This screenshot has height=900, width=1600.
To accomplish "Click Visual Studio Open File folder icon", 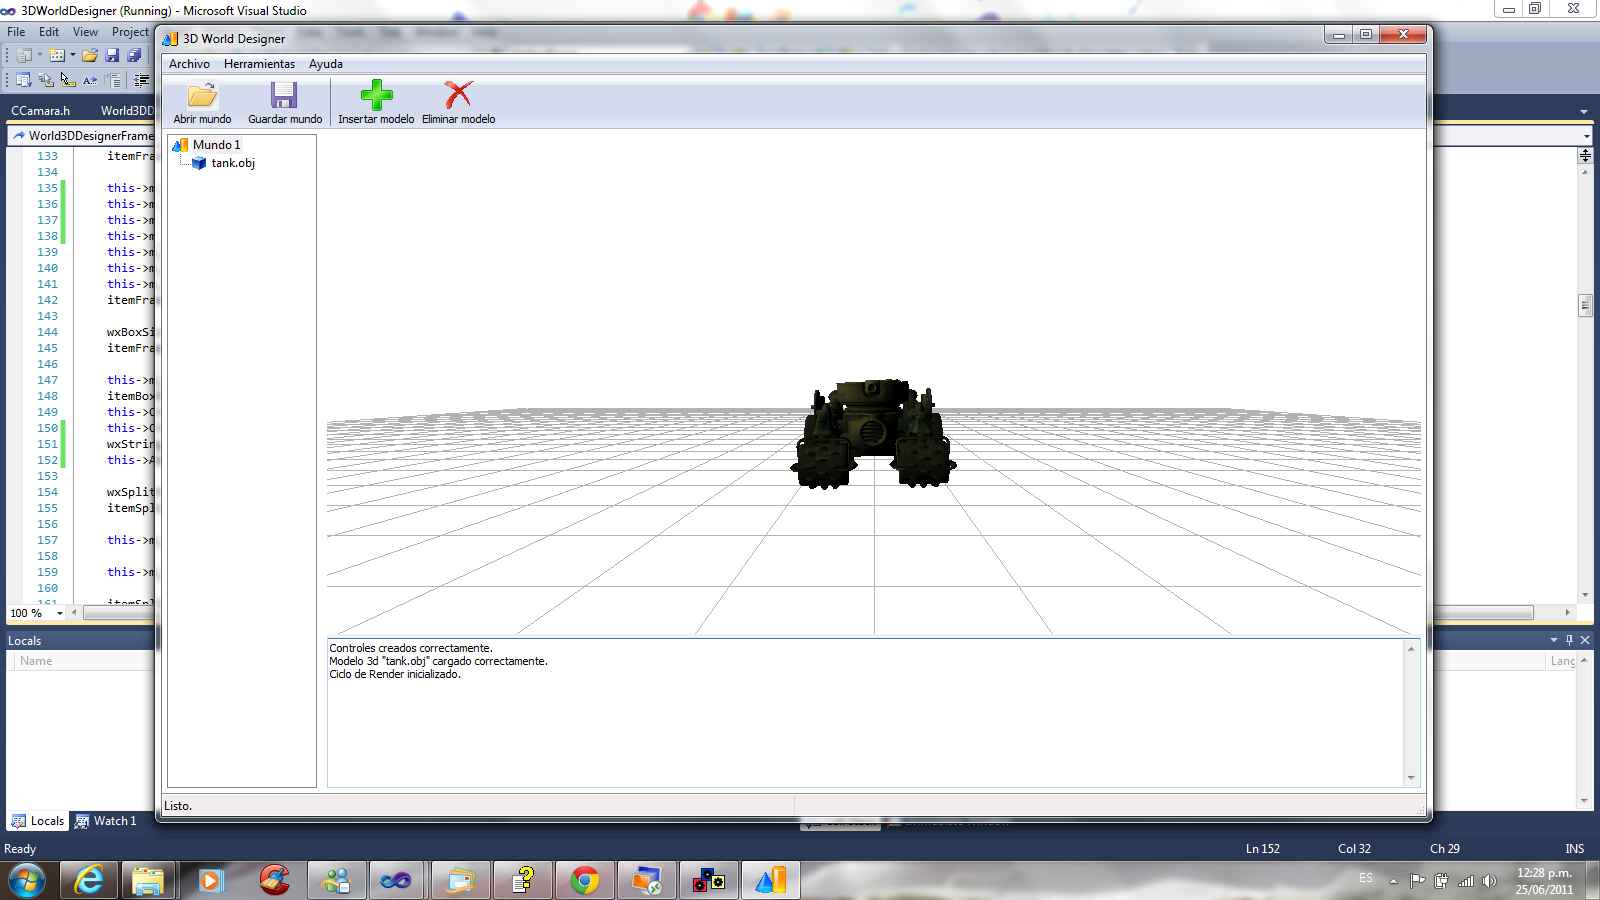I will click(x=90, y=55).
